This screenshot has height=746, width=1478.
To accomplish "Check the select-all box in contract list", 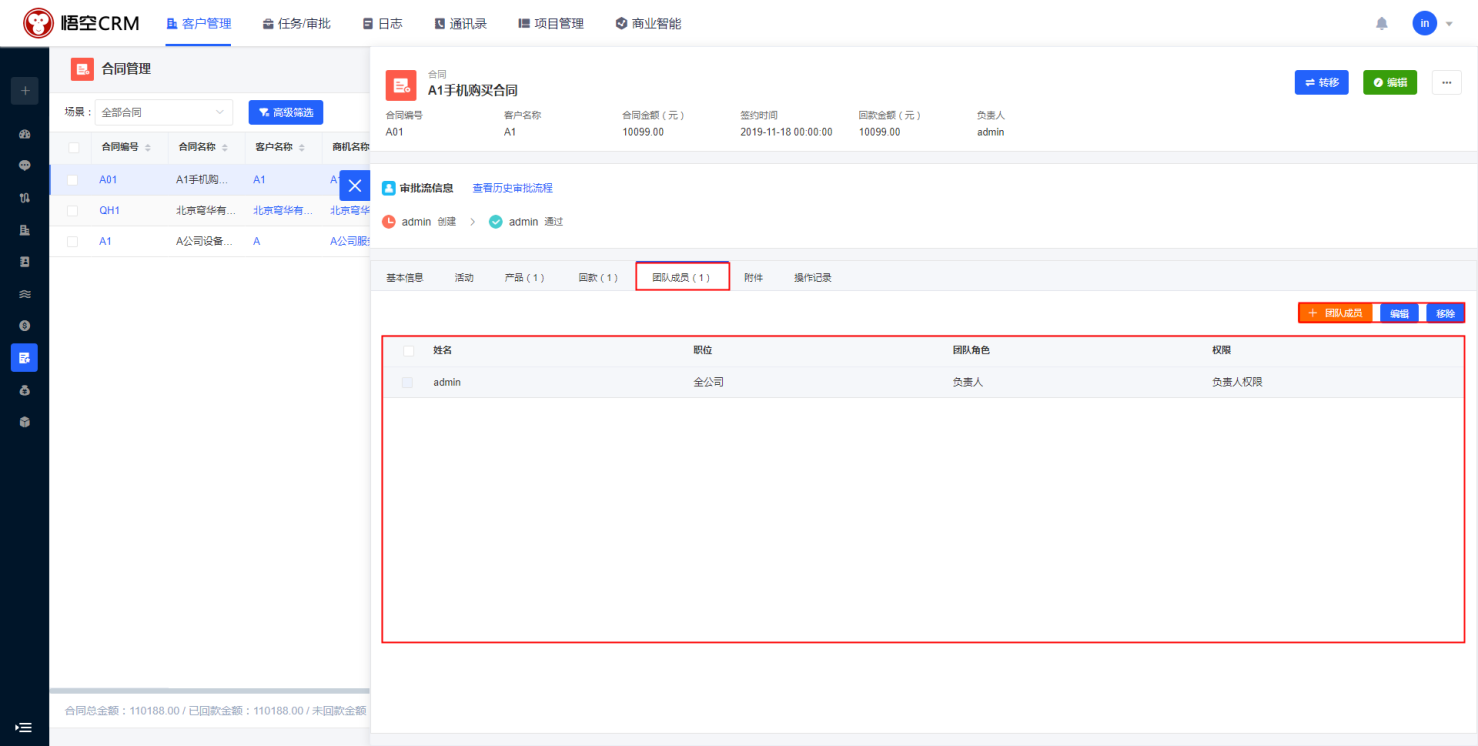I will (73, 147).
